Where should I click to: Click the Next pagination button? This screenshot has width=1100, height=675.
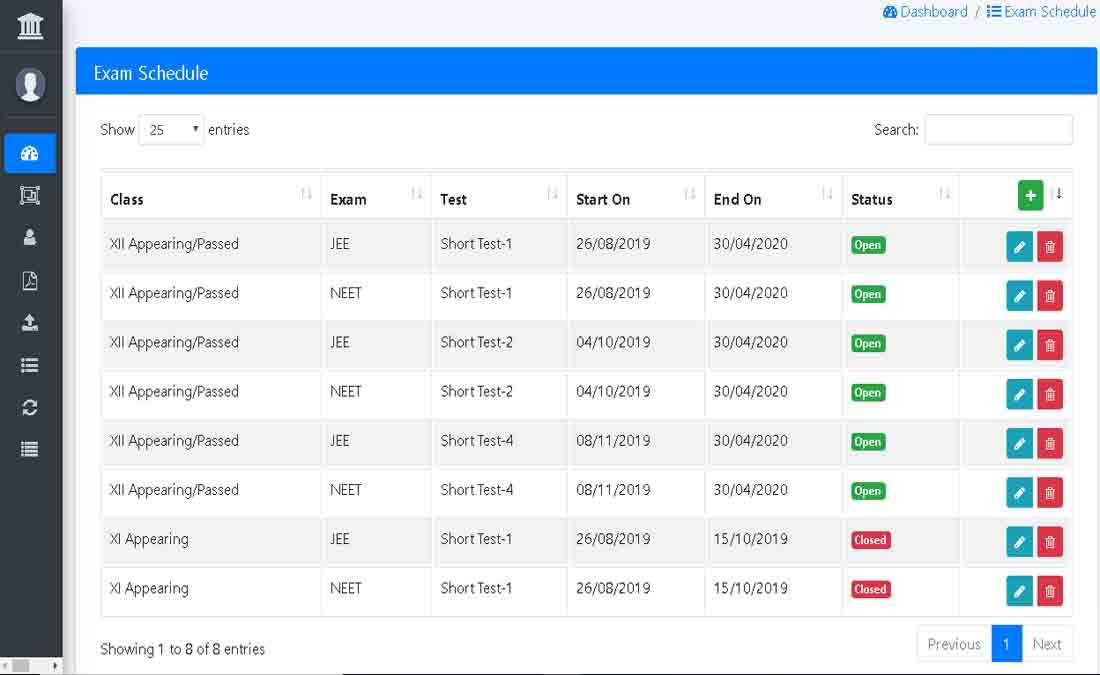click(x=1047, y=644)
